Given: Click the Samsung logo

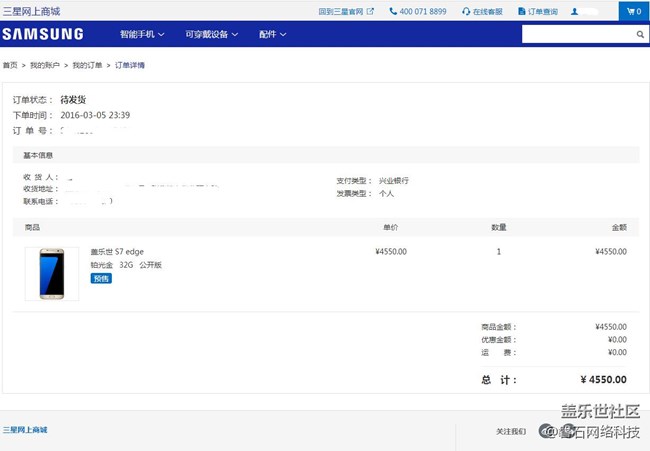Looking at the screenshot, I should [x=43, y=34].
